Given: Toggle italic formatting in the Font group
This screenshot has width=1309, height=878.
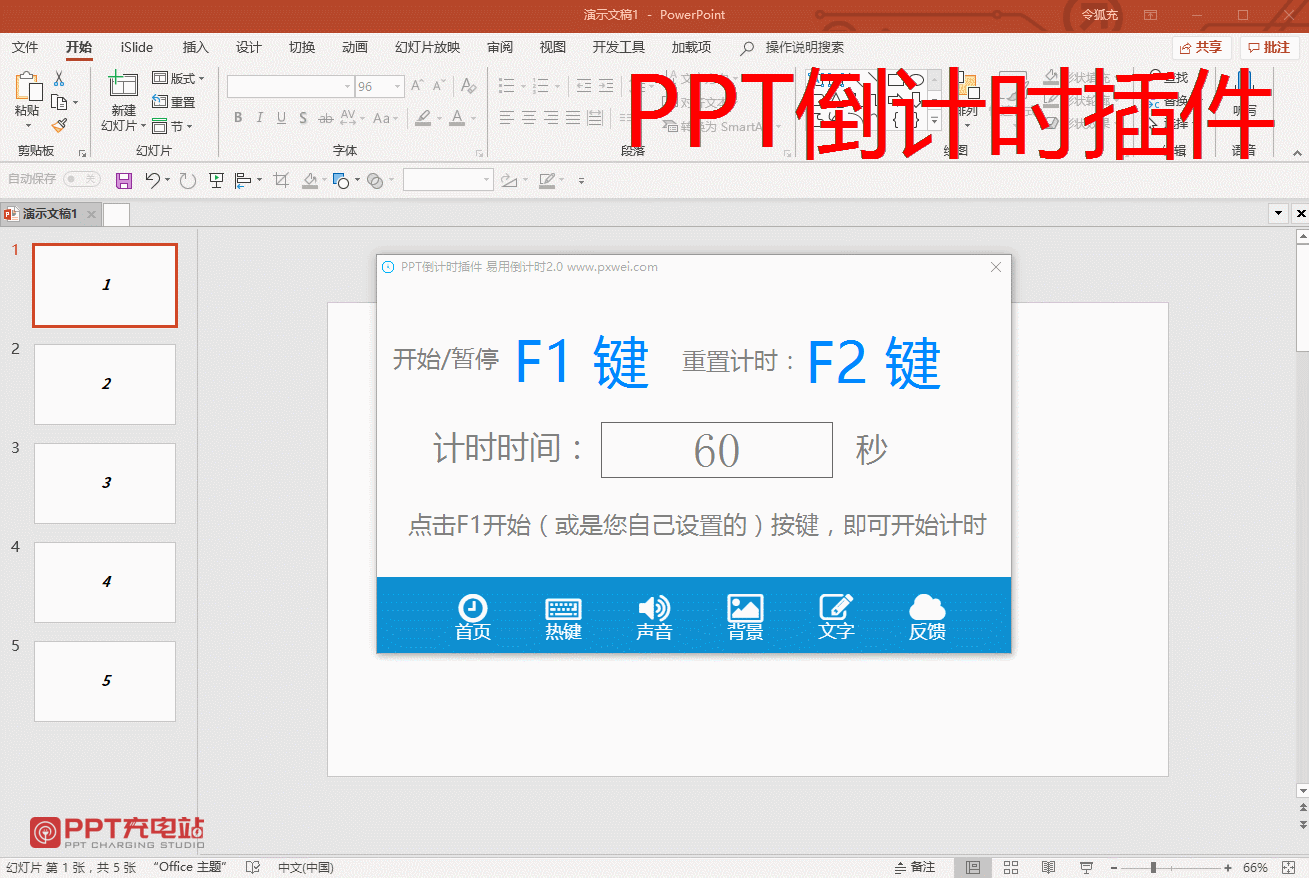Looking at the screenshot, I should tap(259, 117).
